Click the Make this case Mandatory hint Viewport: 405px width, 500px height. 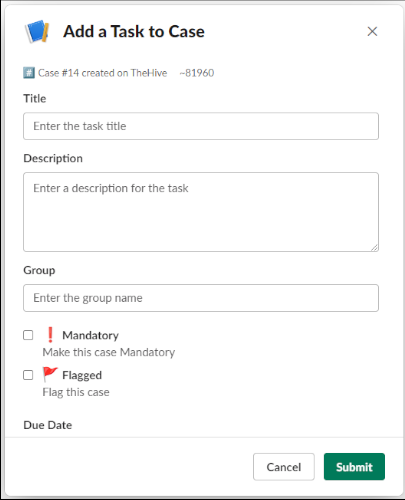point(109,352)
